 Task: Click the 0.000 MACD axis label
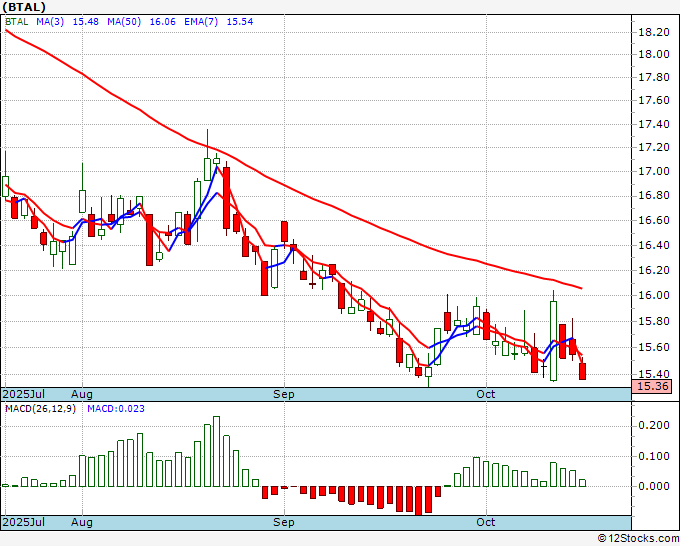(x=653, y=487)
